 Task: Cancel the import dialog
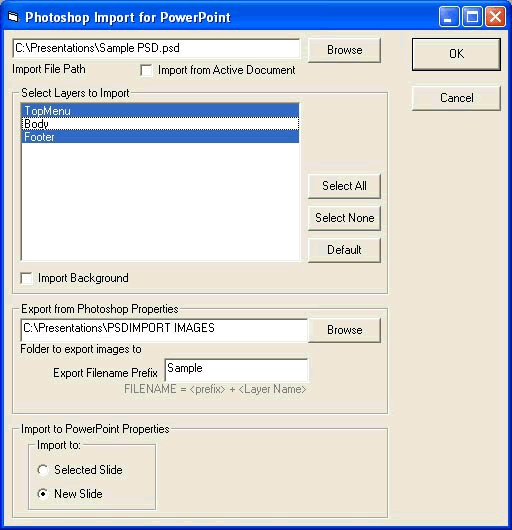point(456,98)
